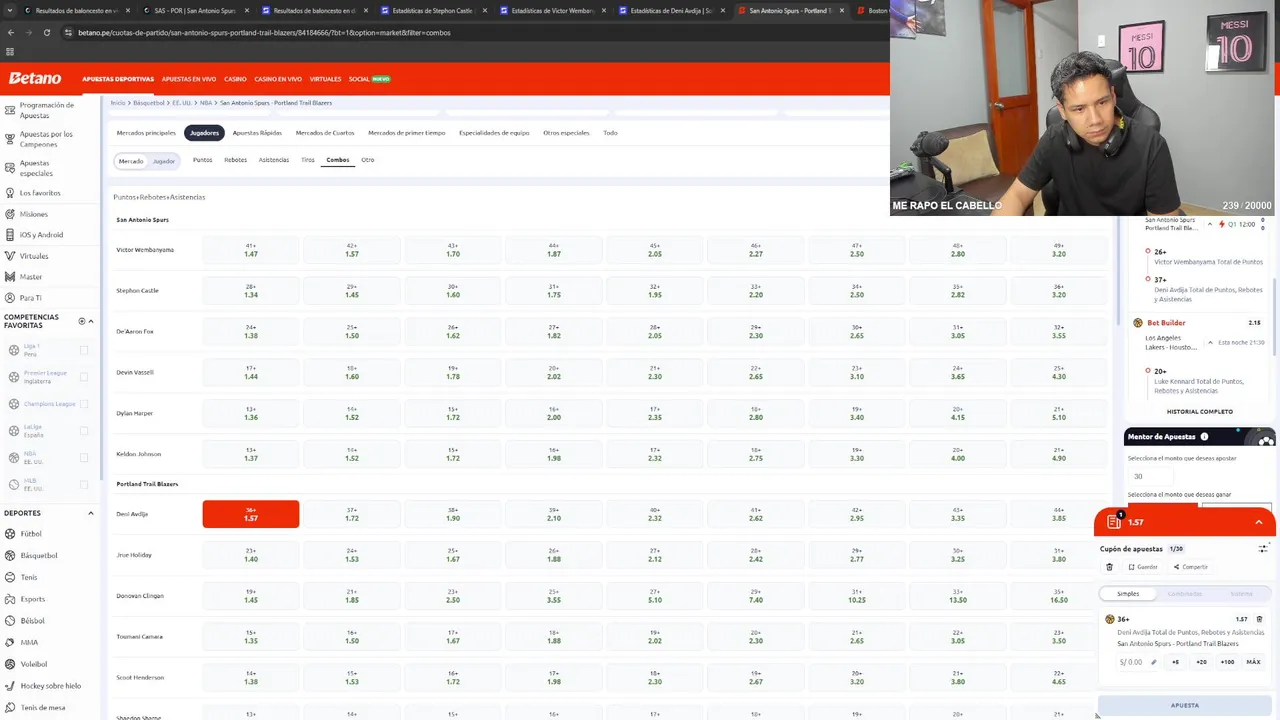Remove the 36+ Deni Avdija bet from the slip
1280x720 pixels.
tap(1259, 619)
